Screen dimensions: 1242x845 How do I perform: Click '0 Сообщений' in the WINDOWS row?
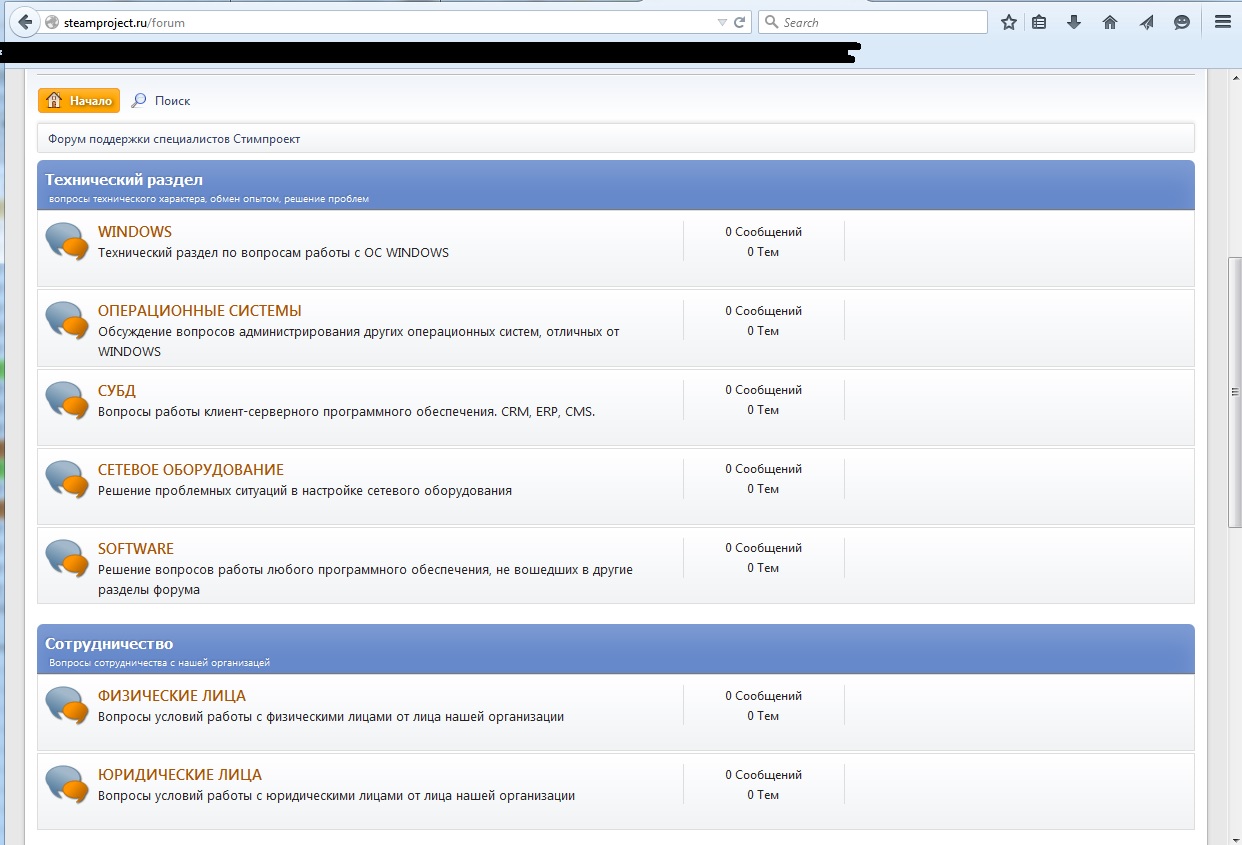764,232
